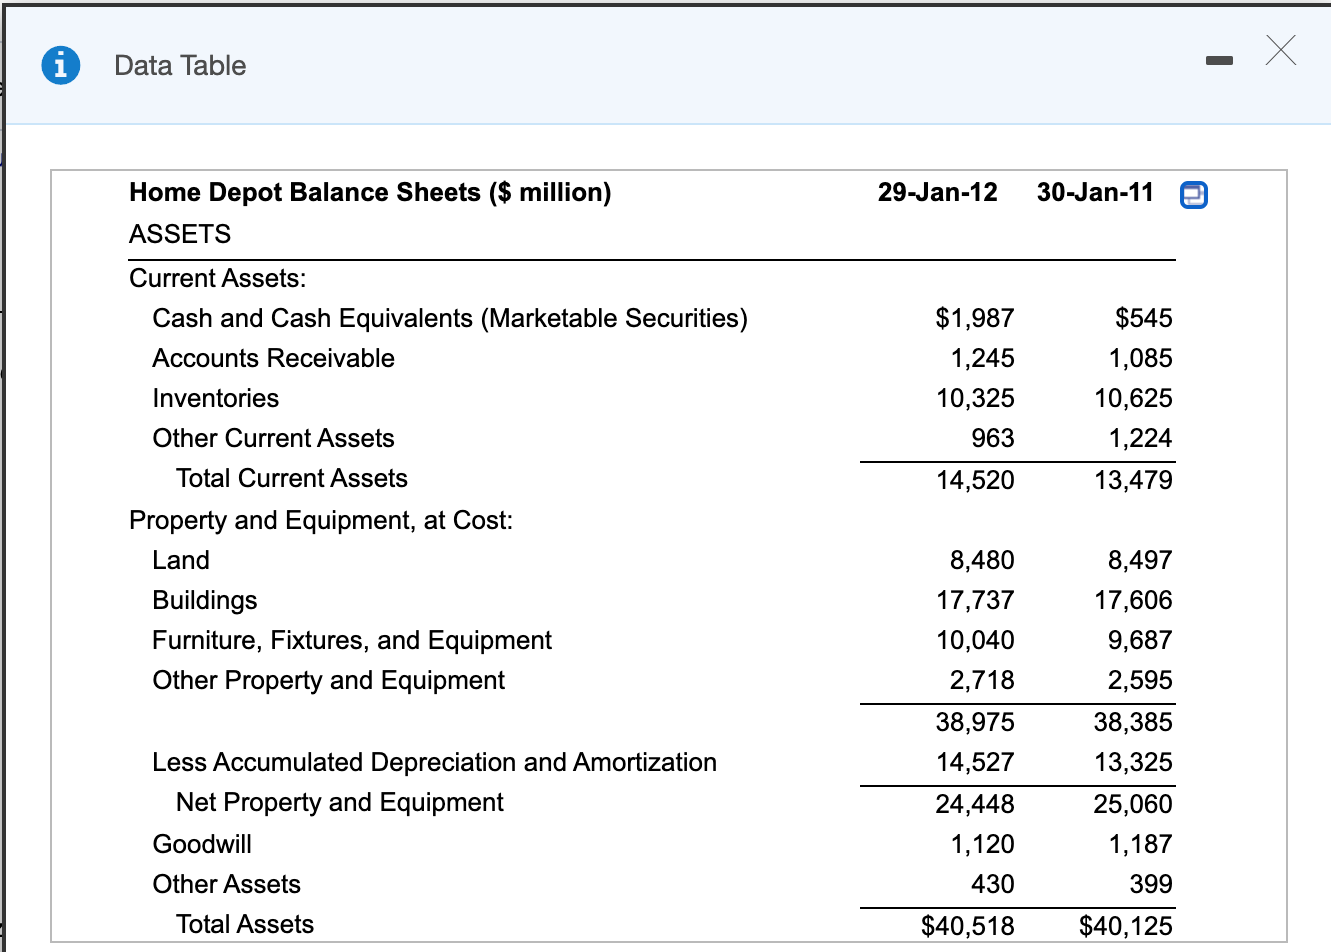Select the 'Total Assets' row label
The image size is (1331, 952).
[245, 924]
